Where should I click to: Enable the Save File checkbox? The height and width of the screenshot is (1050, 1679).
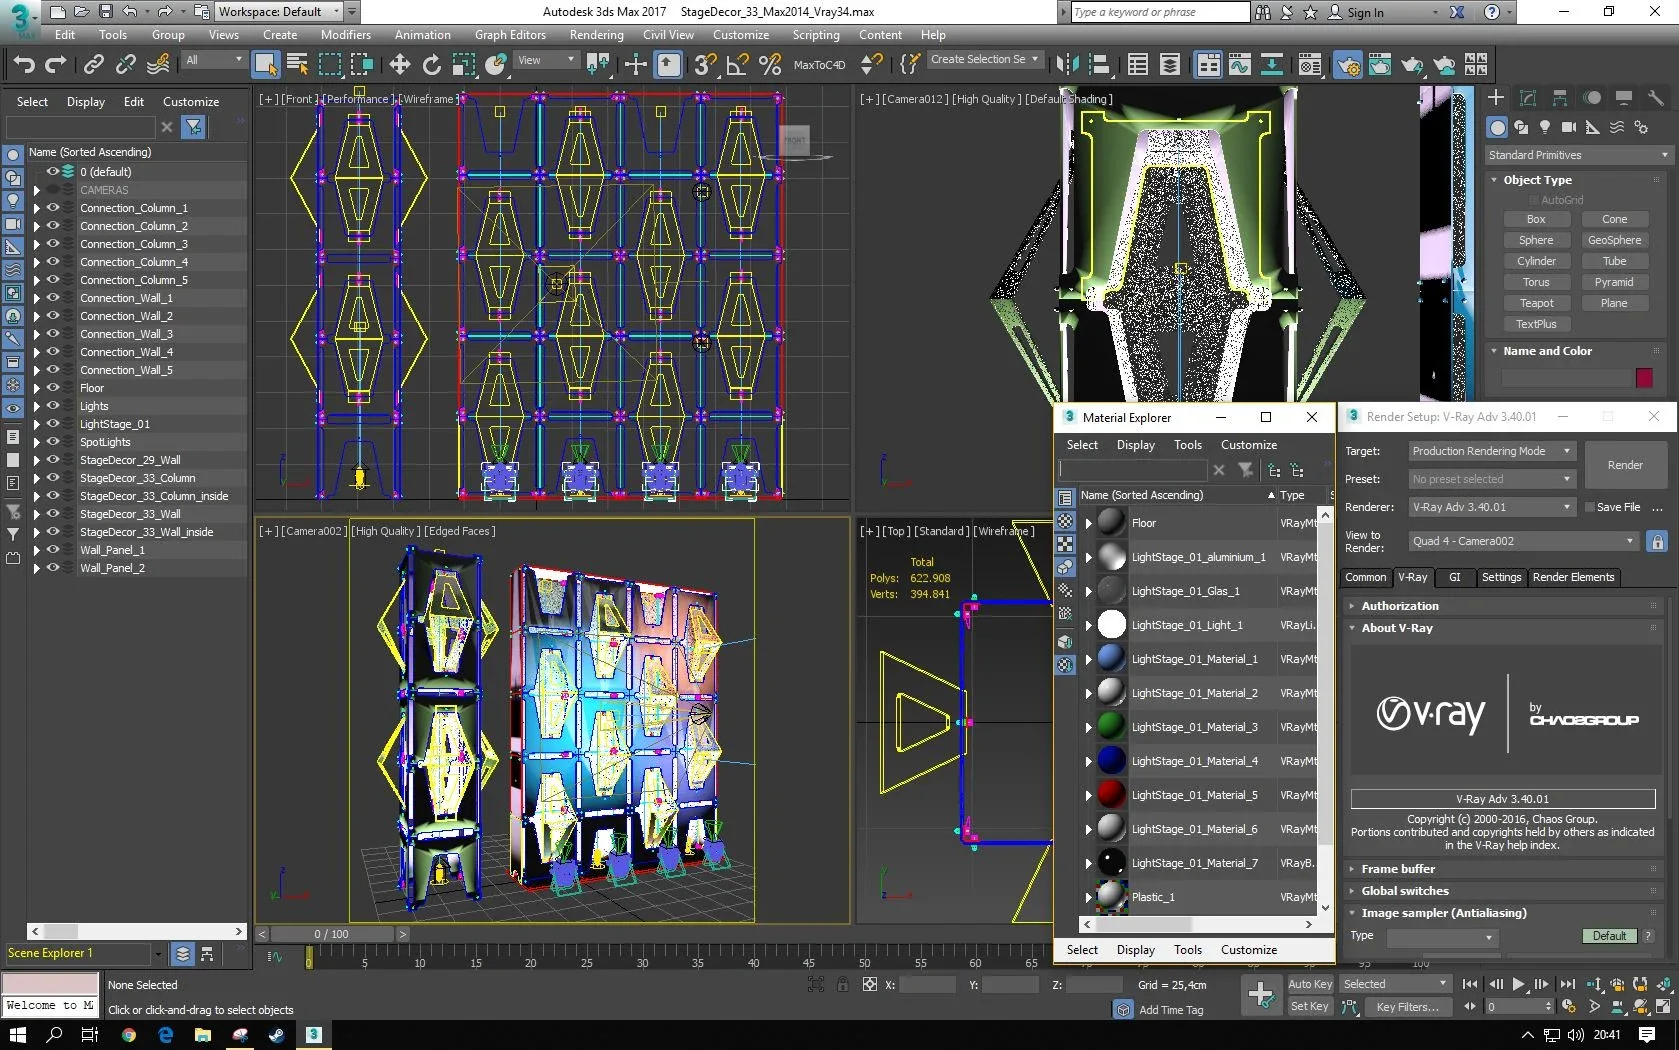(x=1589, y=507)
